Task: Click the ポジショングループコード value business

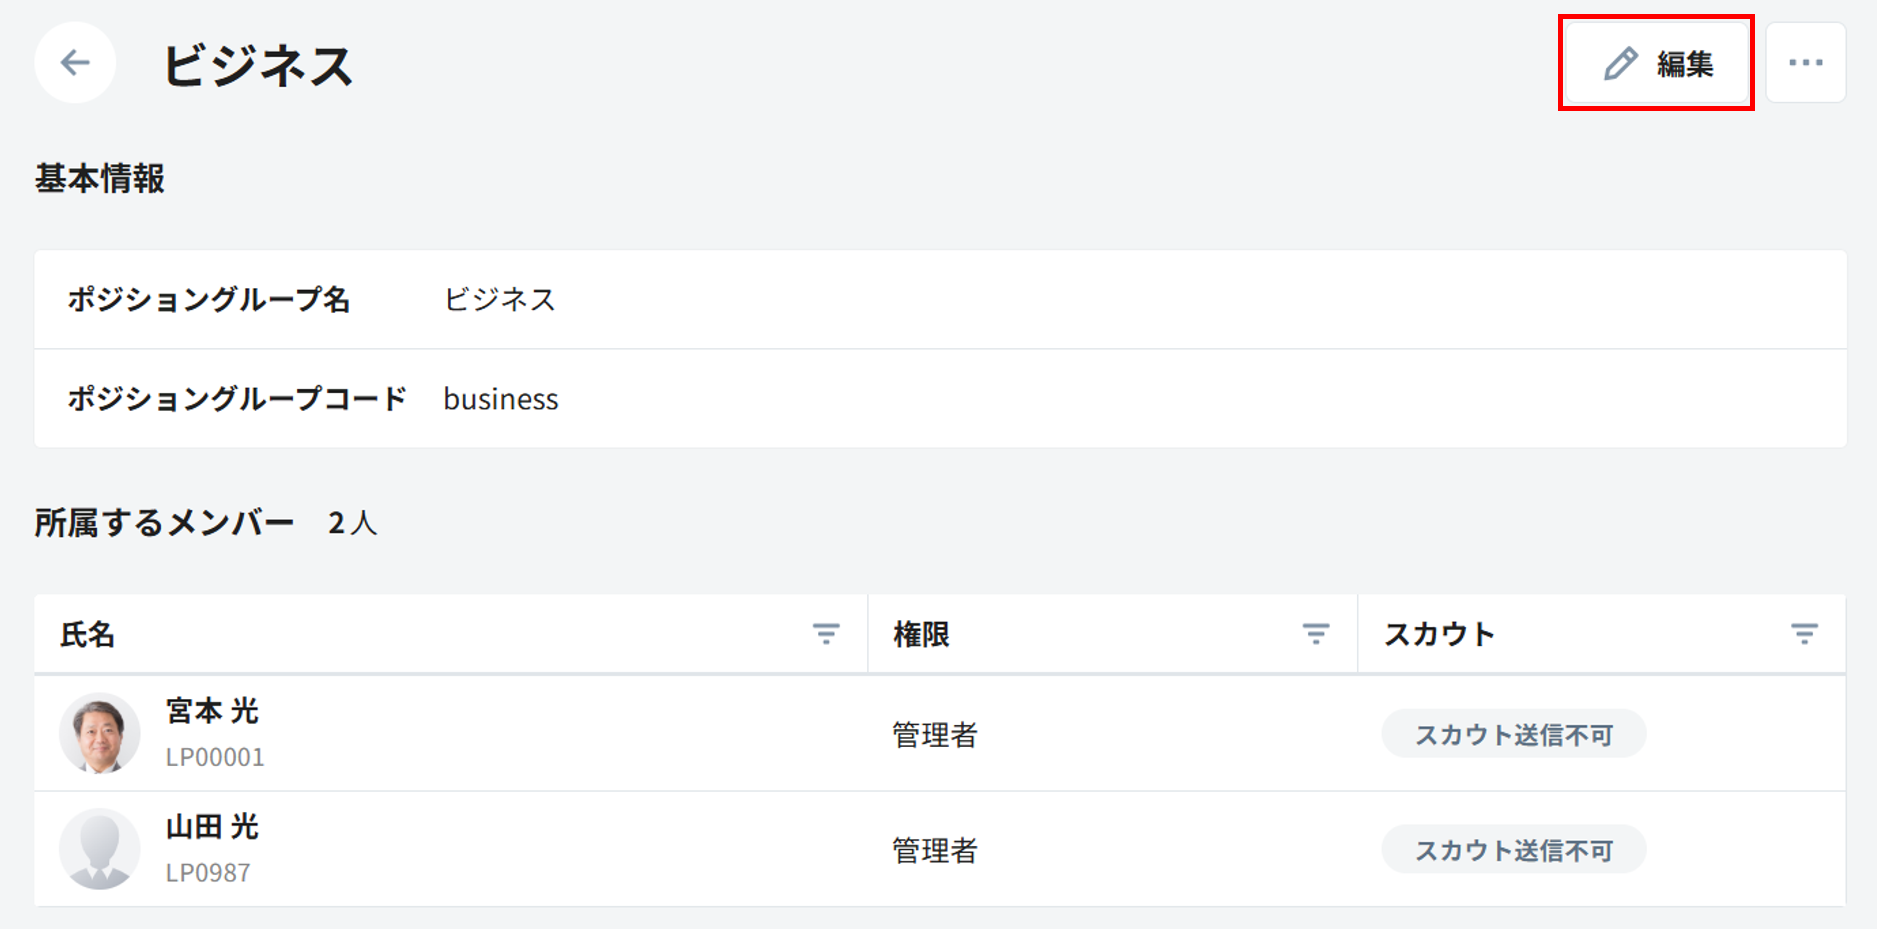Action: tap(501, 399)
